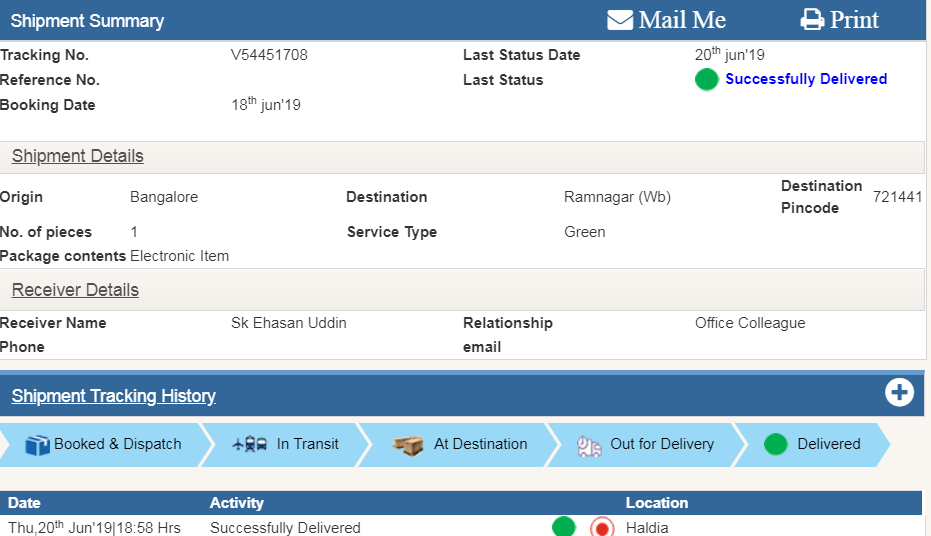This screenshot has width=931, height=536.
Task: Click the green Delivered stage circle icon
Action: [x=776, y=444]
